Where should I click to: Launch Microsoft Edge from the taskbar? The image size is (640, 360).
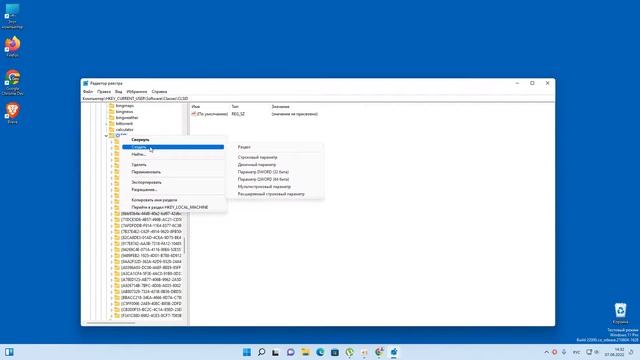point(320,352)
